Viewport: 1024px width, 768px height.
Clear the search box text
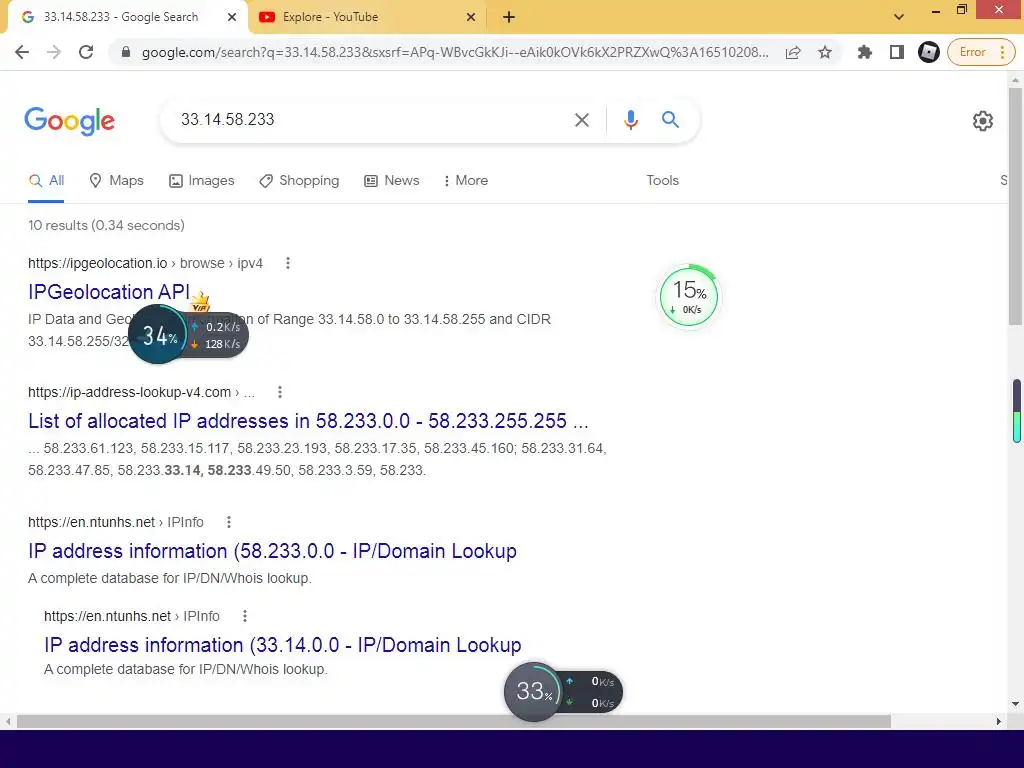[x=581, y=120]
